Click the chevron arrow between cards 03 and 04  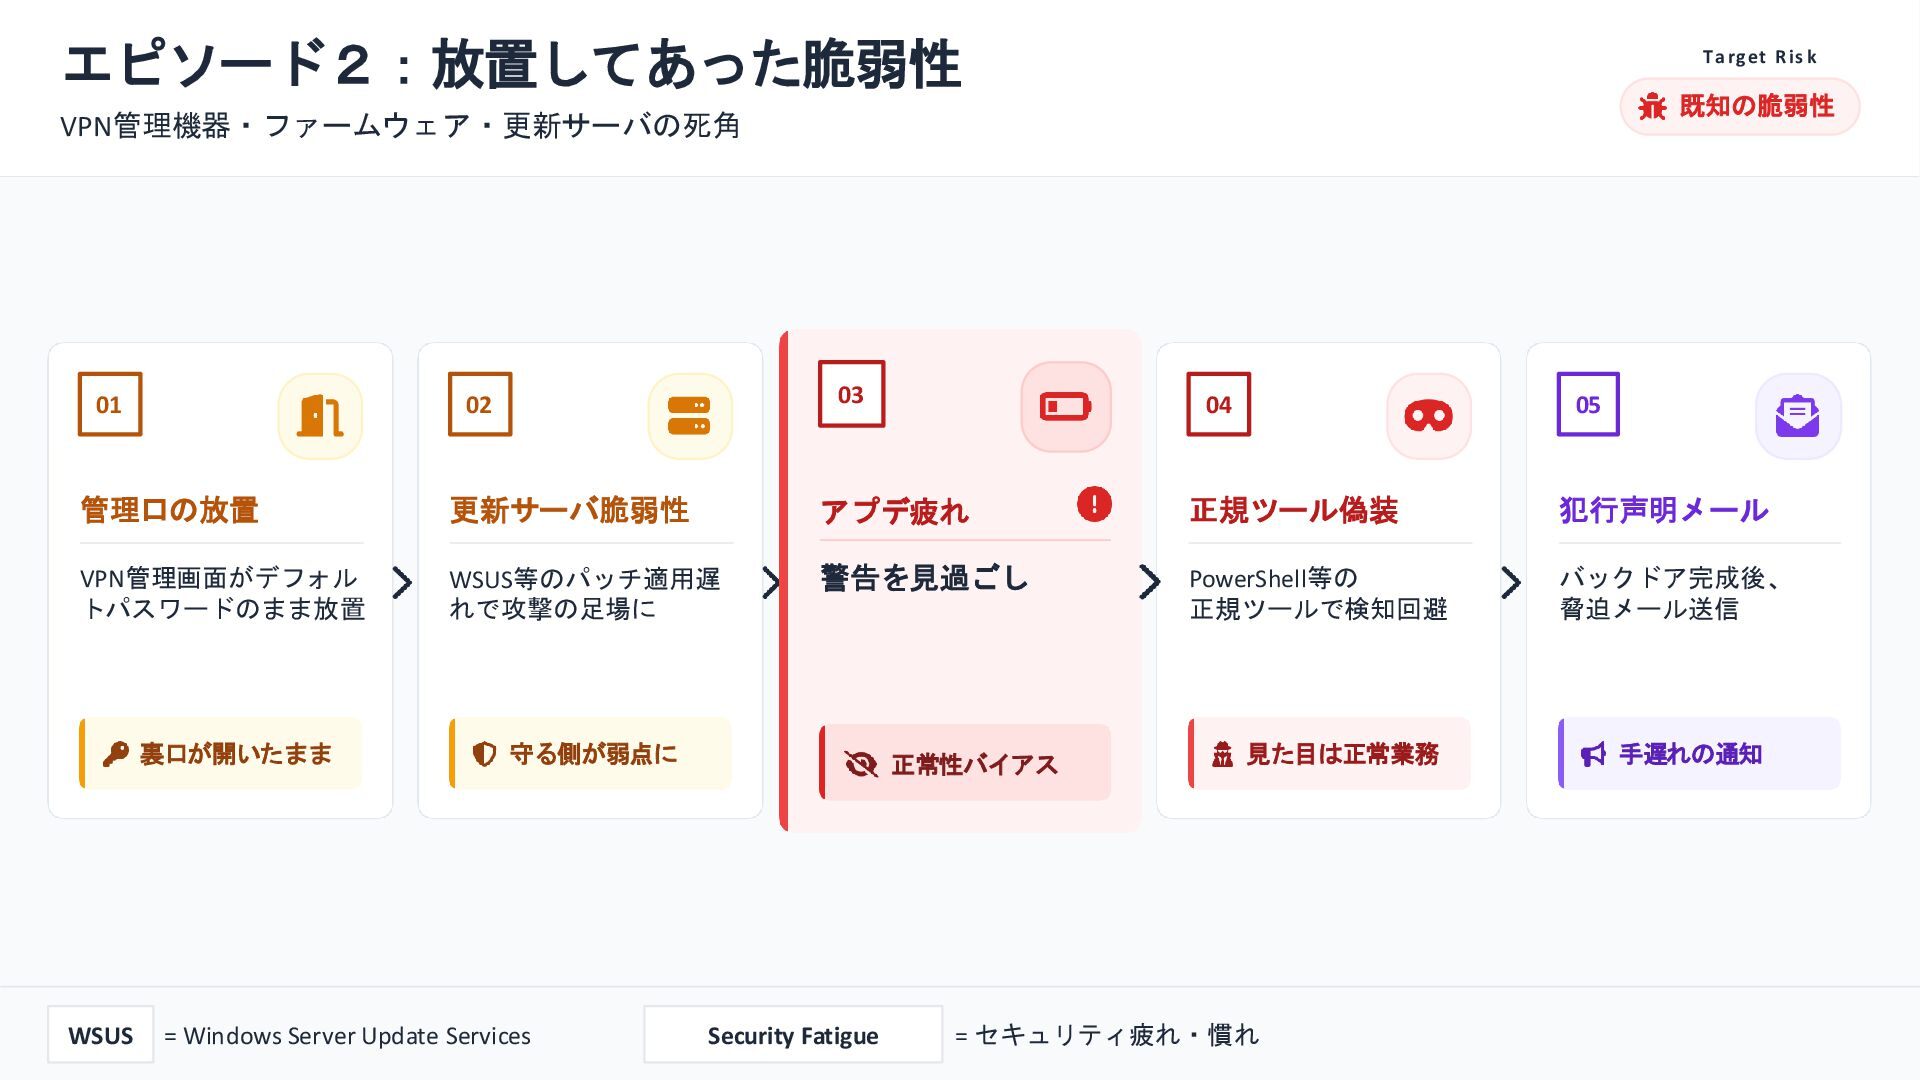click(1150, 582)
